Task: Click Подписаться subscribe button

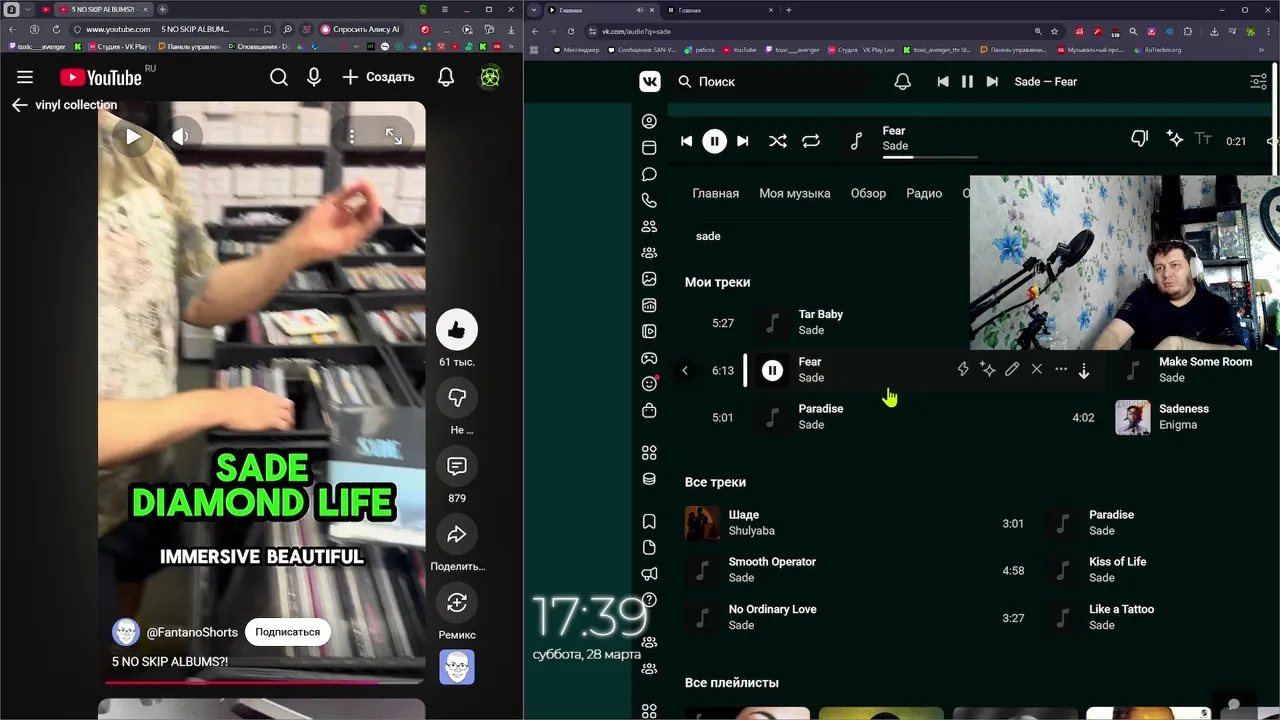Action: point(288,632)
